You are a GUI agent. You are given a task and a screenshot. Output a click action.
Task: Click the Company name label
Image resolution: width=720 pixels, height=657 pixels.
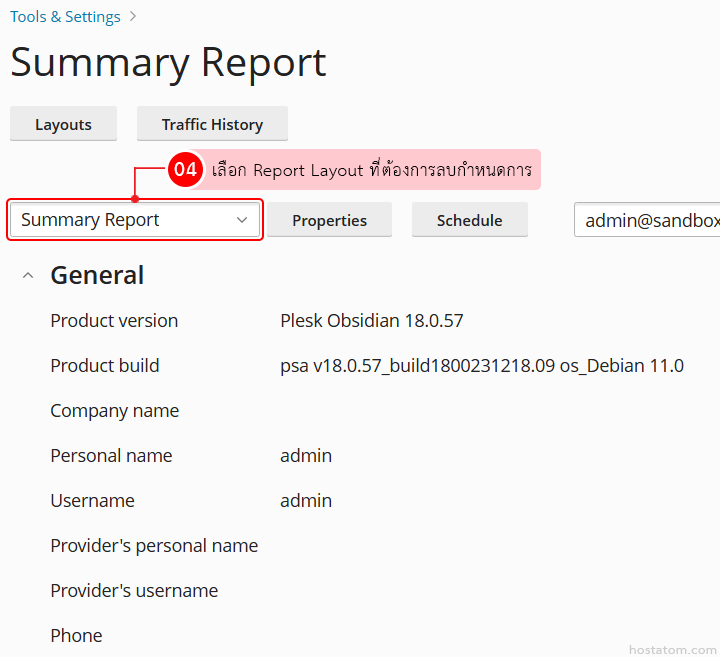pos(114,411)
